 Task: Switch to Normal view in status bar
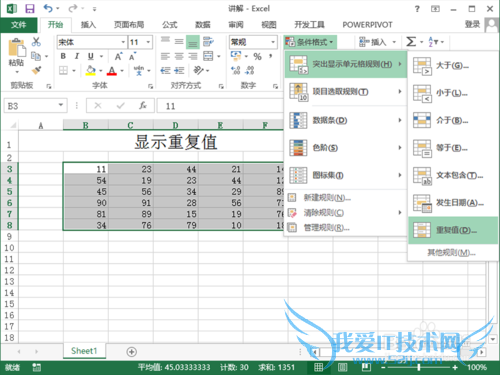[318, 367]
